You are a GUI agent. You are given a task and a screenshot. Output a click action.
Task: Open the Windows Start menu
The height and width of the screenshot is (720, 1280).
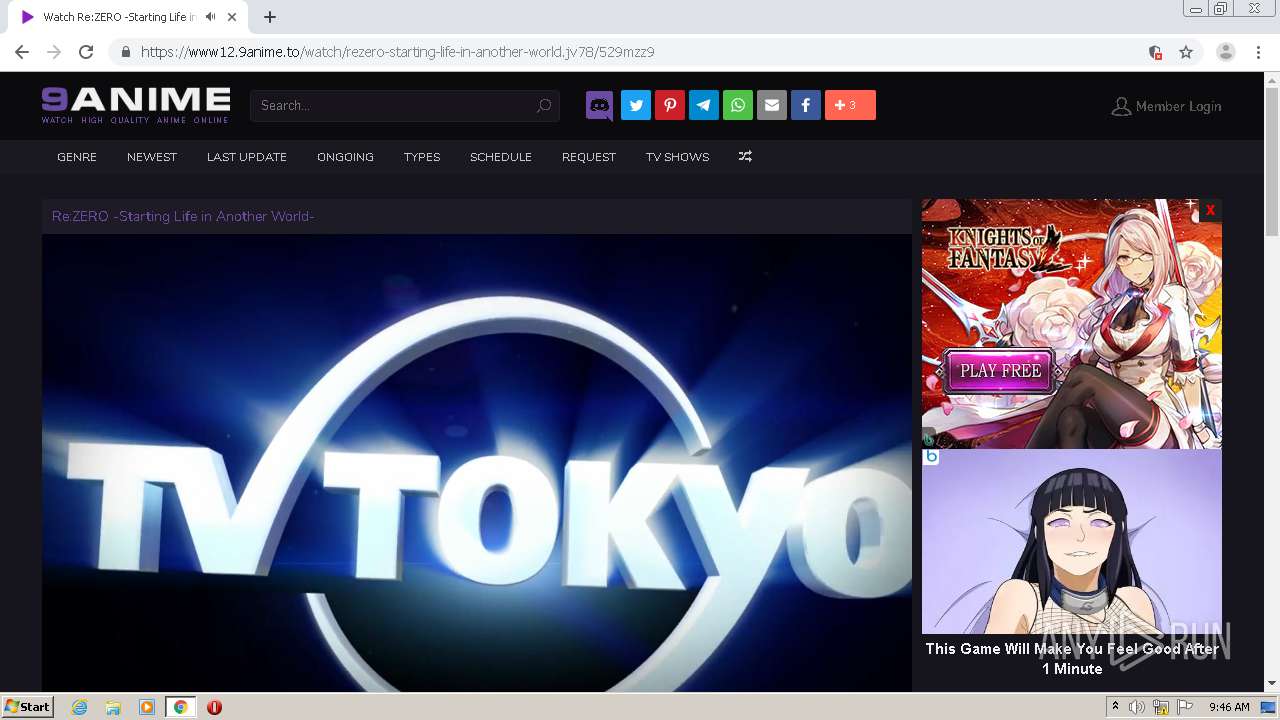[x=27, y=707]
